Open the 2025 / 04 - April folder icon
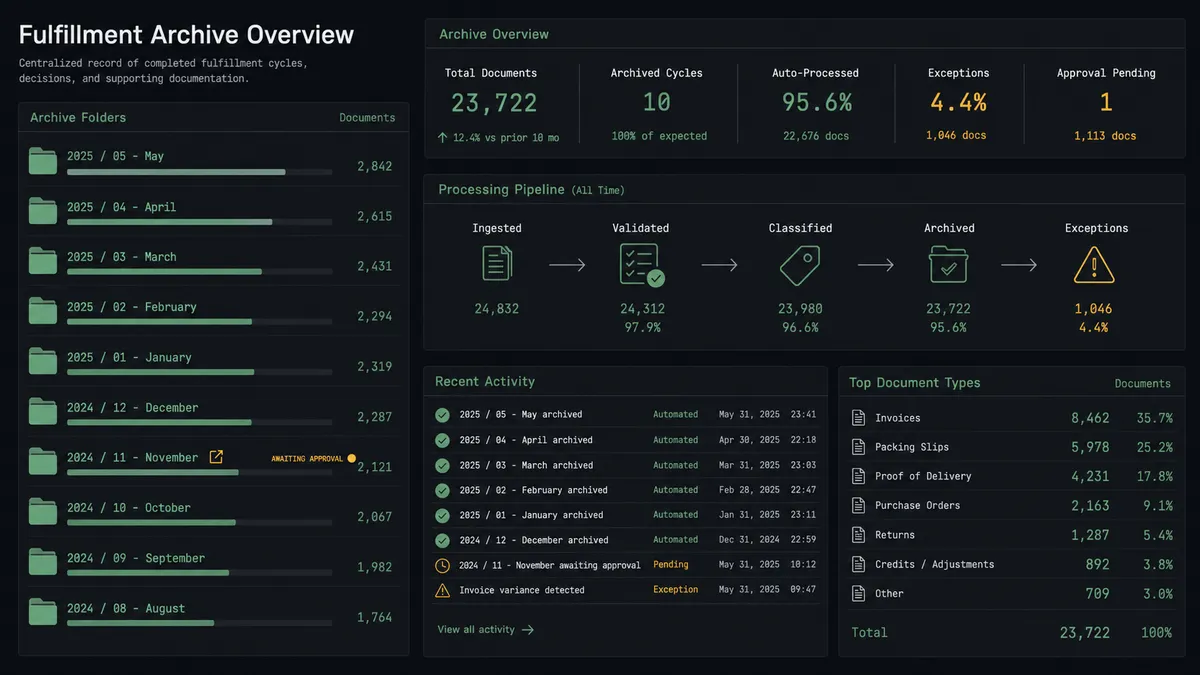The image size is (1200, 675). pos(43,211)
